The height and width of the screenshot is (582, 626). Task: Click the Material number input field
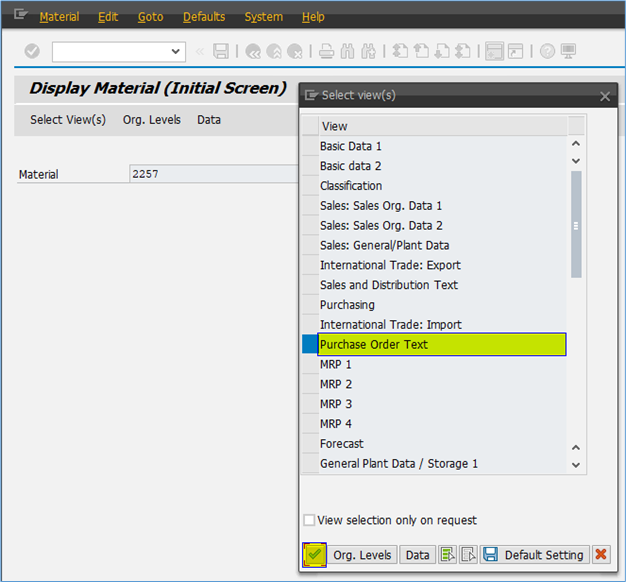click(x=214, y=174)
